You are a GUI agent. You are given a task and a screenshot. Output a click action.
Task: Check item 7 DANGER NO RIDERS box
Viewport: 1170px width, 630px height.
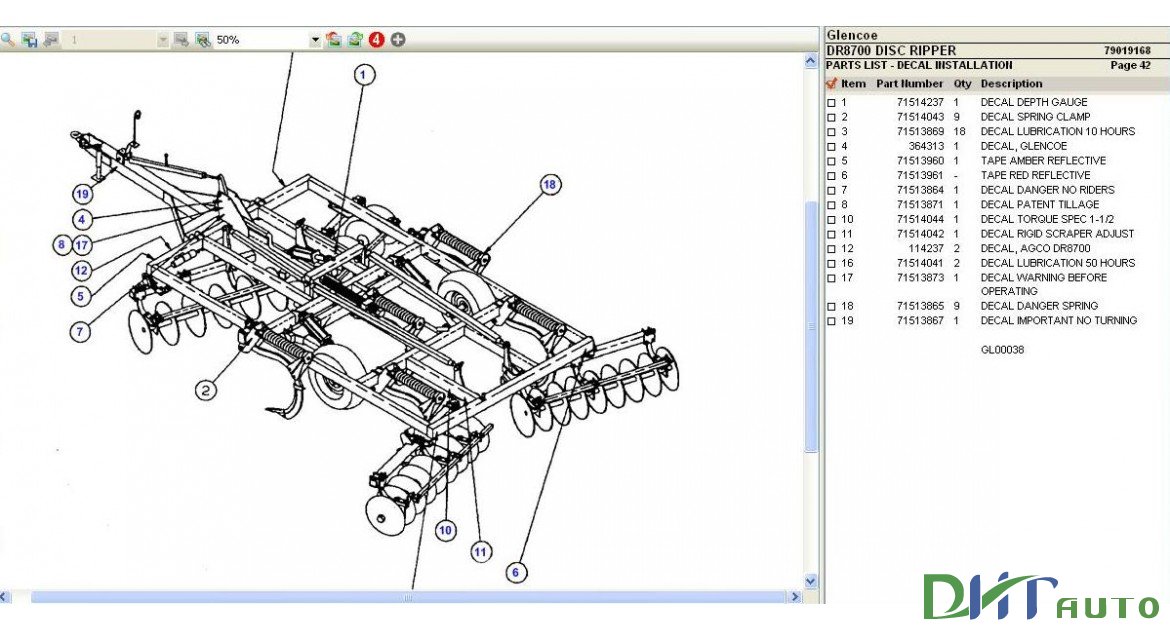click(831, 190)
